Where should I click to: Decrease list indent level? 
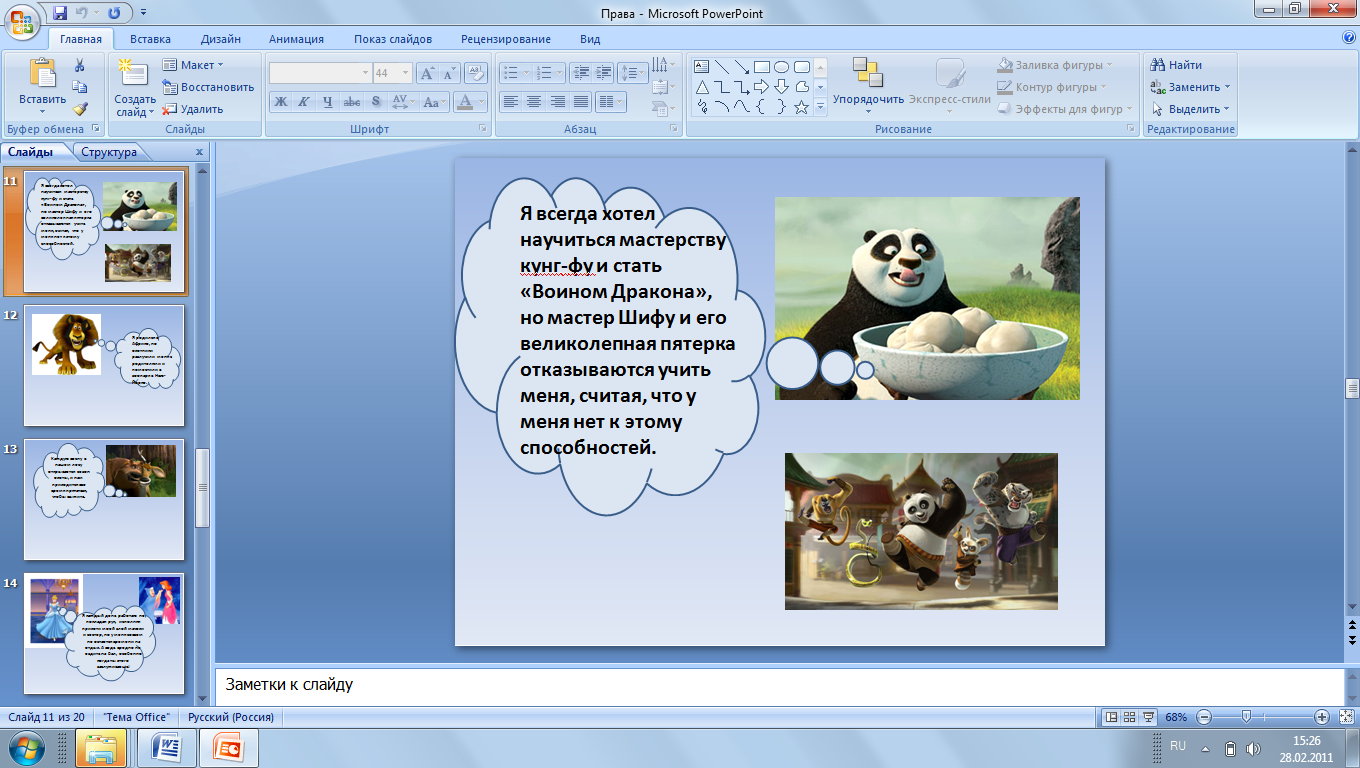coord(580,73)
